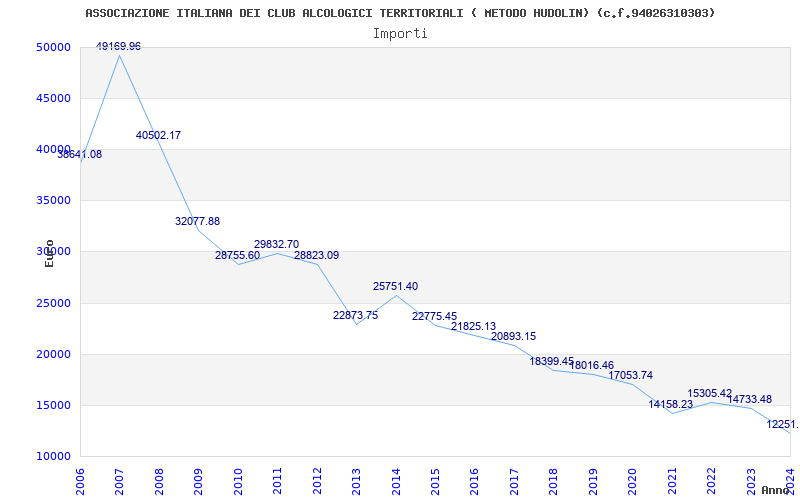Click the 14158.23 data label
The image size is (800, 500).
click(x=671, y=405)
